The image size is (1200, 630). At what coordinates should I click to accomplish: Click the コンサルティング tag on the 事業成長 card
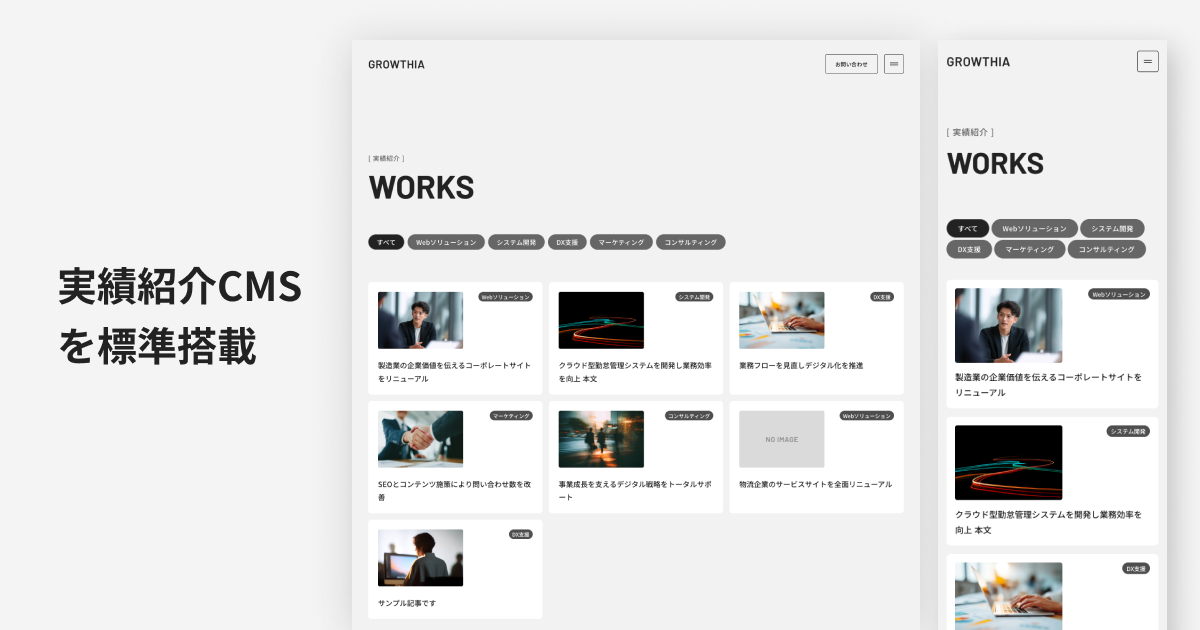(689, 416)
